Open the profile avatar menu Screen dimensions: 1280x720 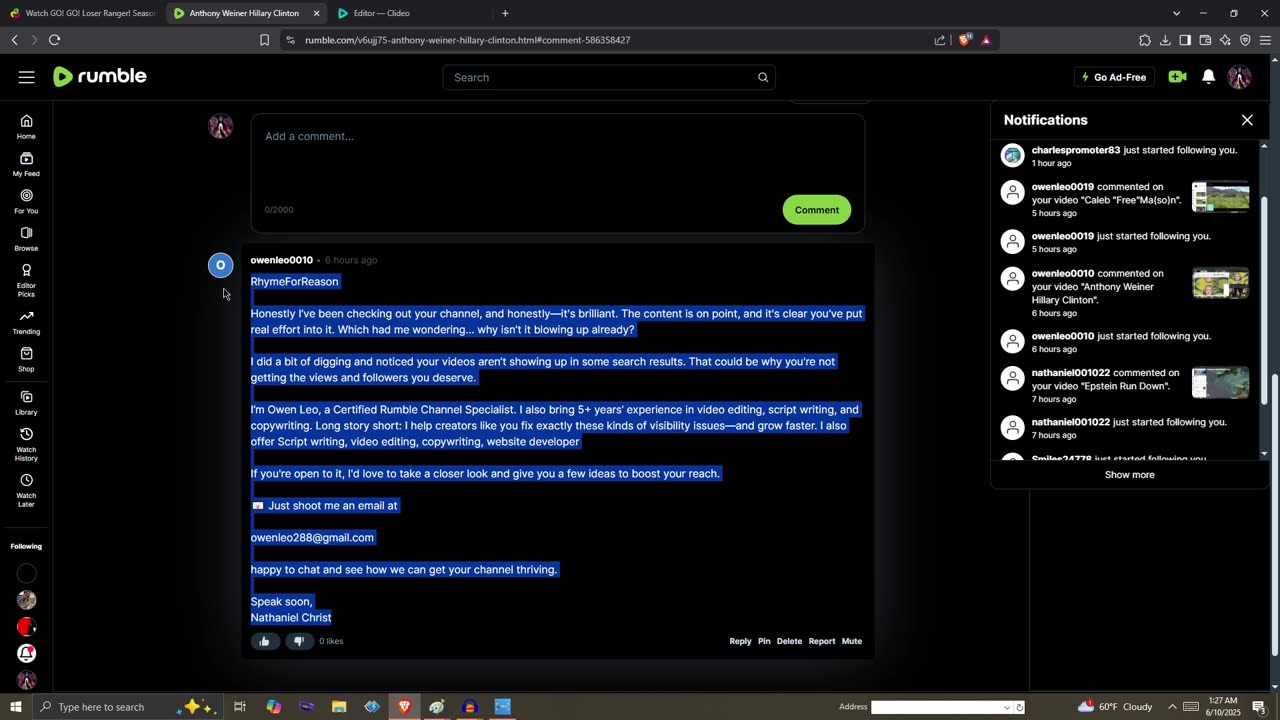[x=1239, y=77]
